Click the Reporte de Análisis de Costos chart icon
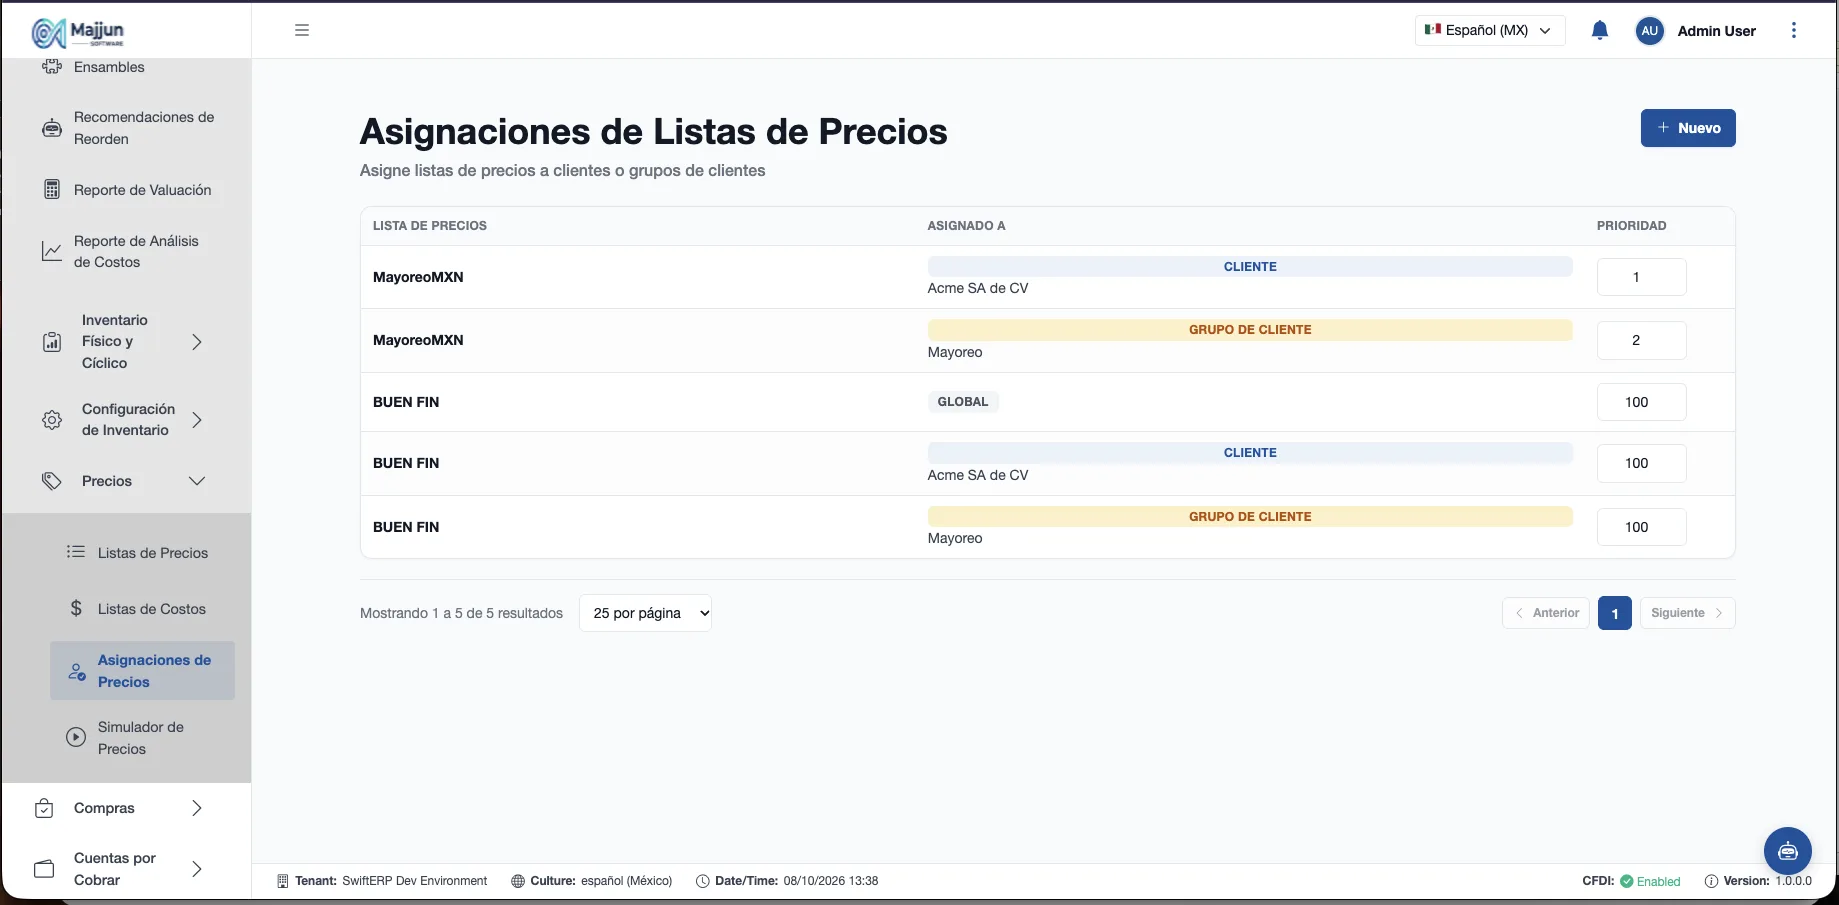Screen dimensions: 1839x905 click(52, 251)
